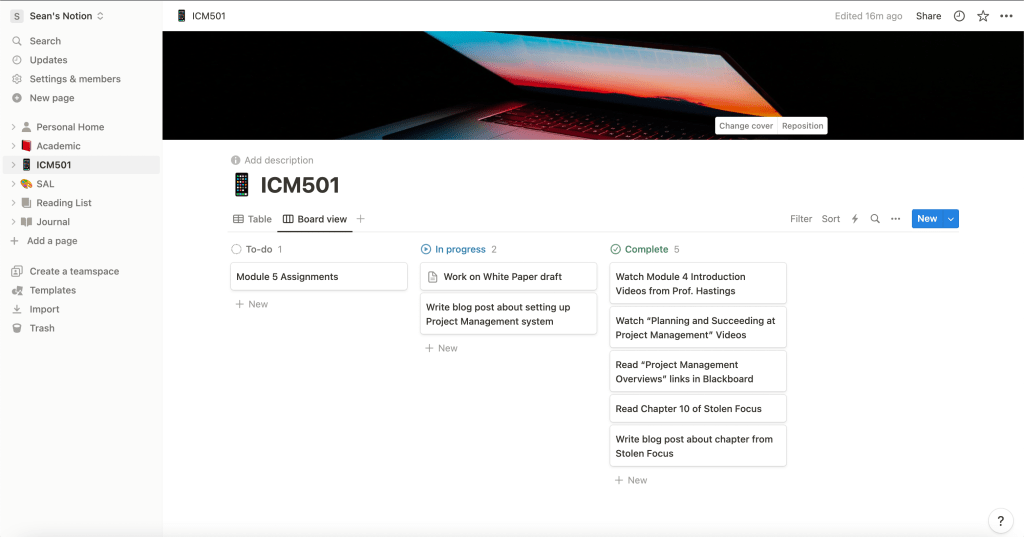Expand the Academic page in the sidebar
The width and height of the screenshot is (1024, 537).
[x=13, y=146]
